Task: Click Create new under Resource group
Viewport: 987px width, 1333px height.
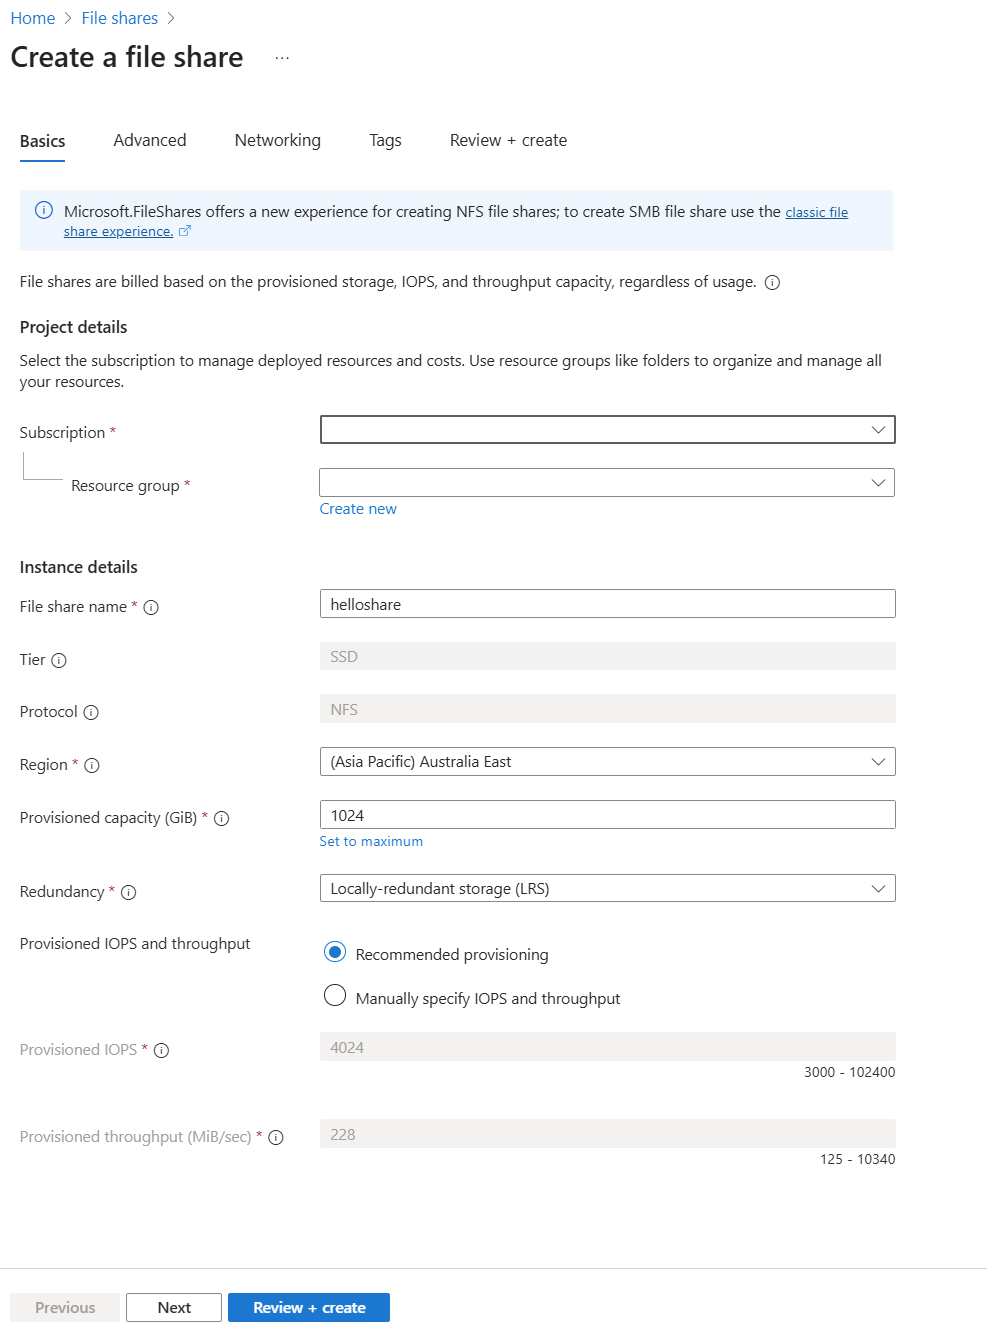Action: [357, 508]
